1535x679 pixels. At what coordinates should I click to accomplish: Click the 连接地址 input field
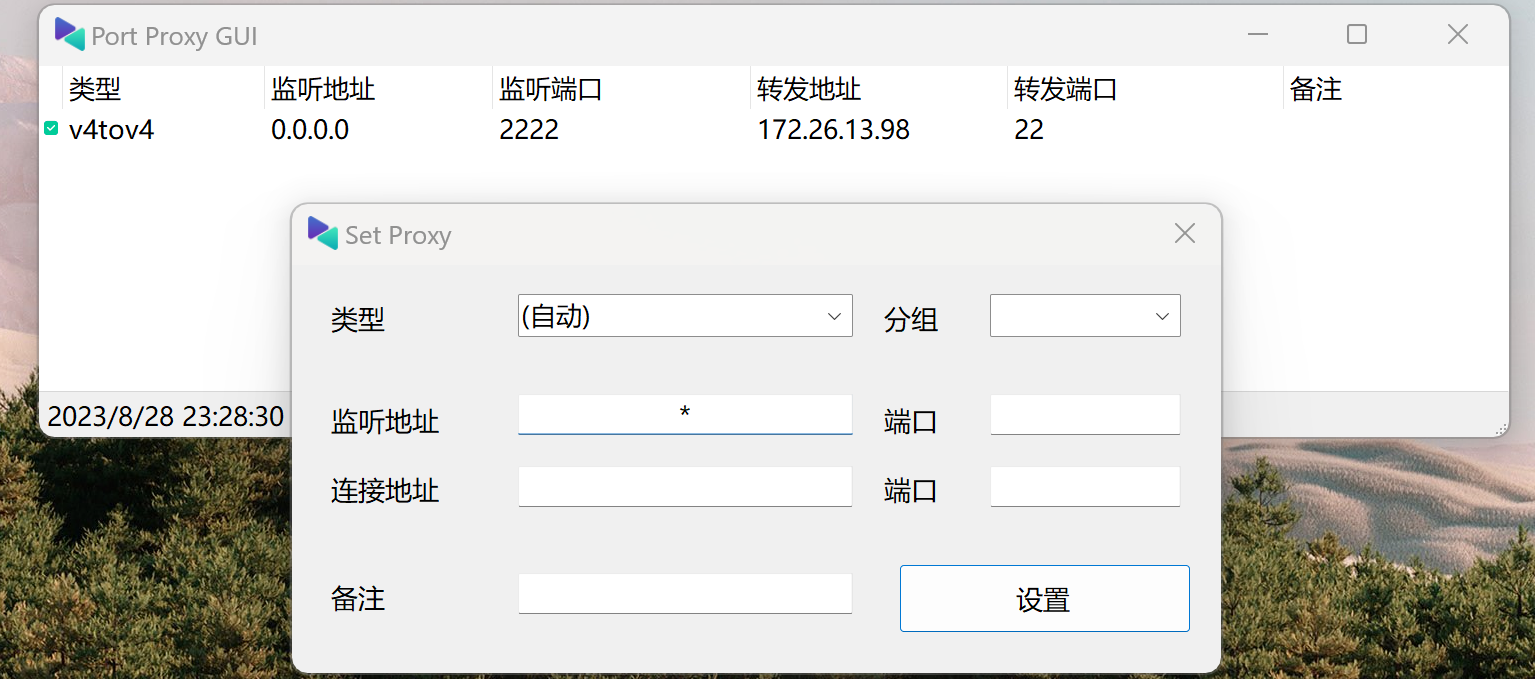coord(684,486)
